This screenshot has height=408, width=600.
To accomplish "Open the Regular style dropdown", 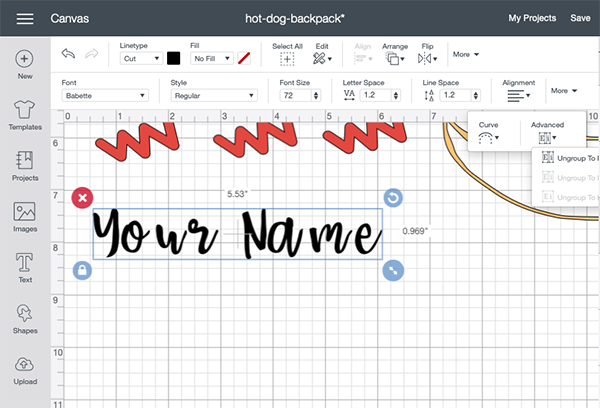I will click(214, 95).
